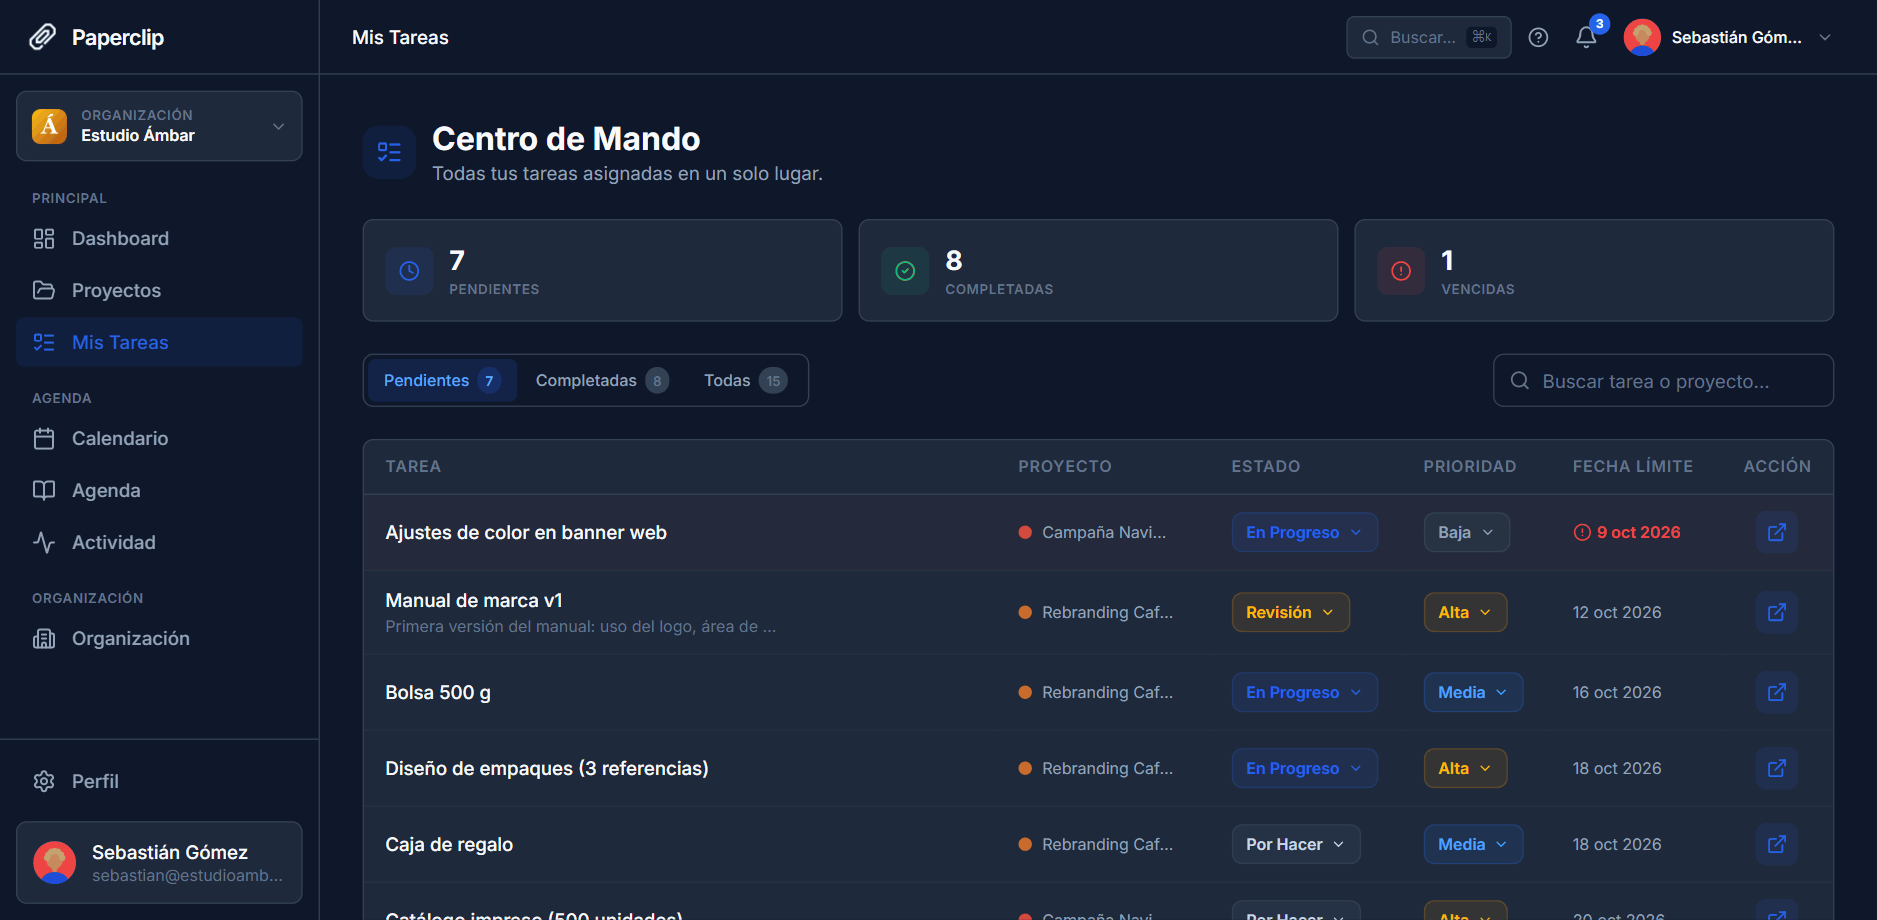Open Proyectos in sidebar
This screenshot has height=920, width=1877.
pyautogui.click(x=159, y=290)
